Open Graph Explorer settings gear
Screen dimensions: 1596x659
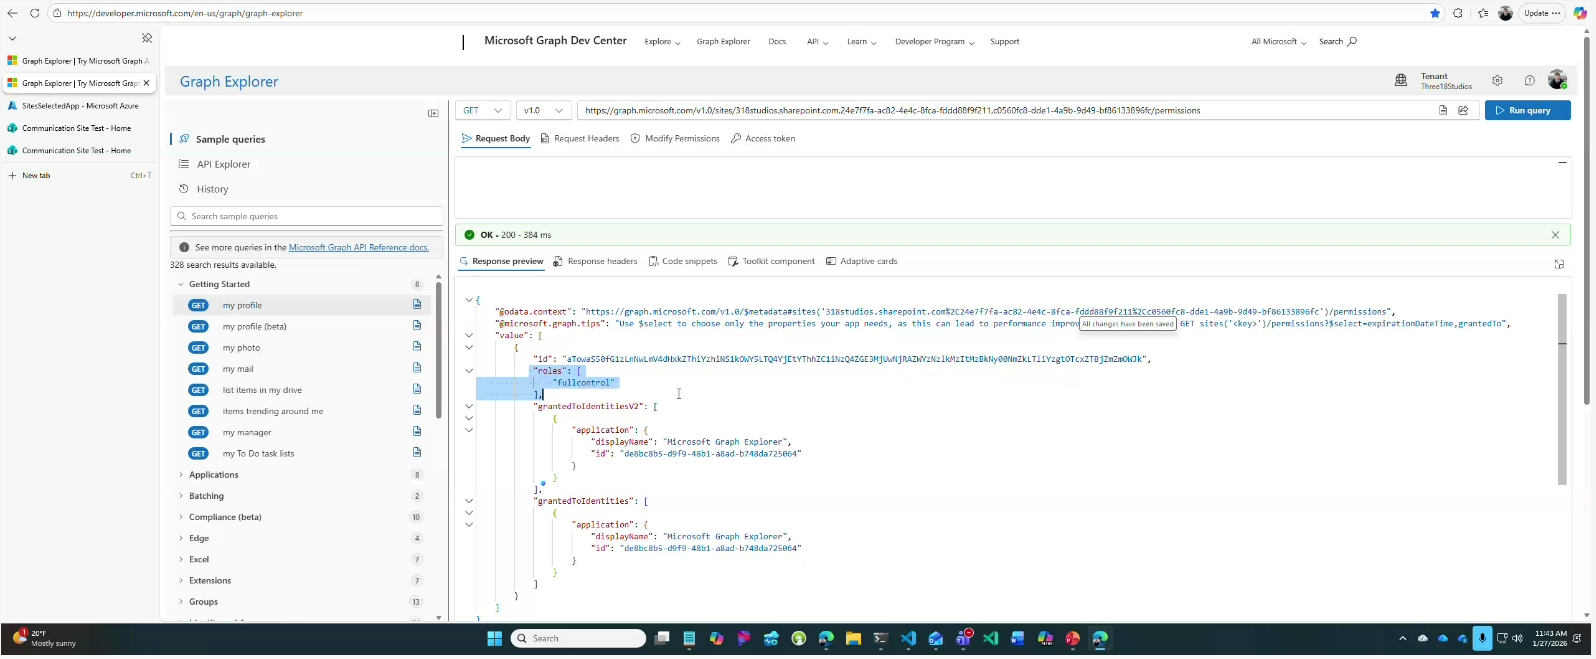point(1497,81)
